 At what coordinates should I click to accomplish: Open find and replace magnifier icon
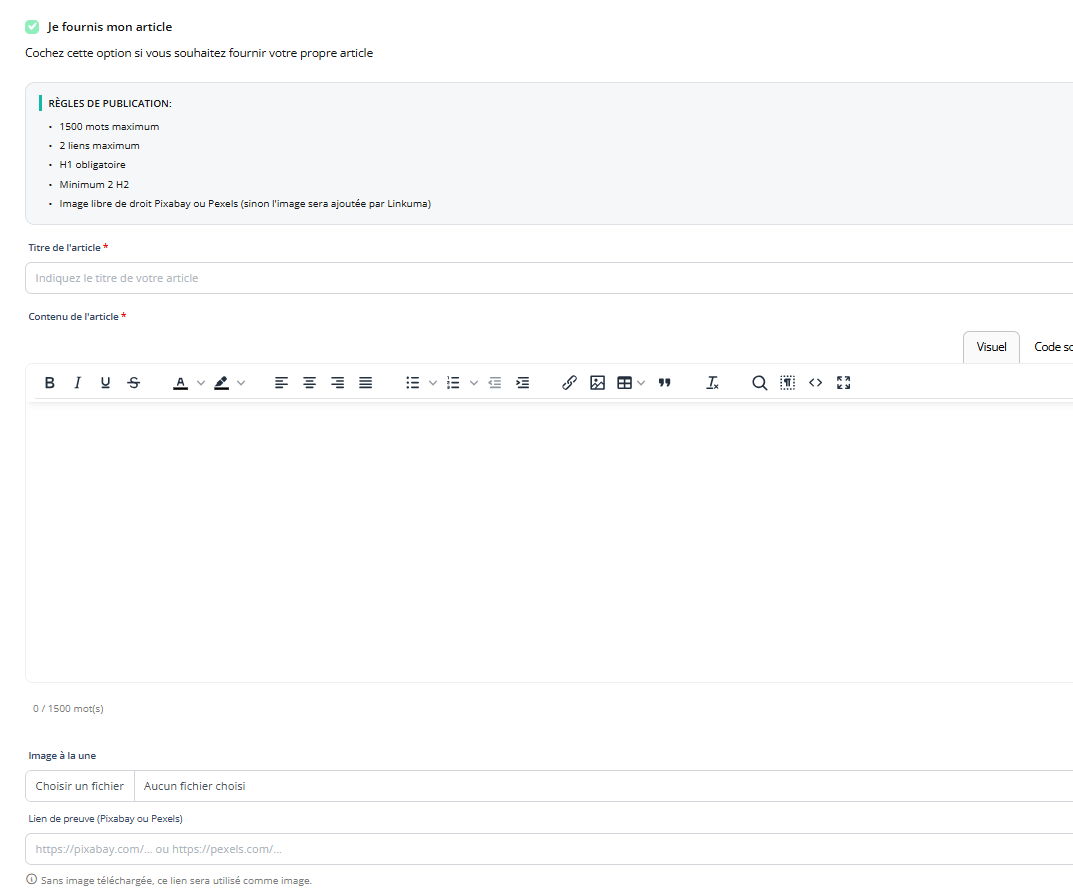pos(759,383)
